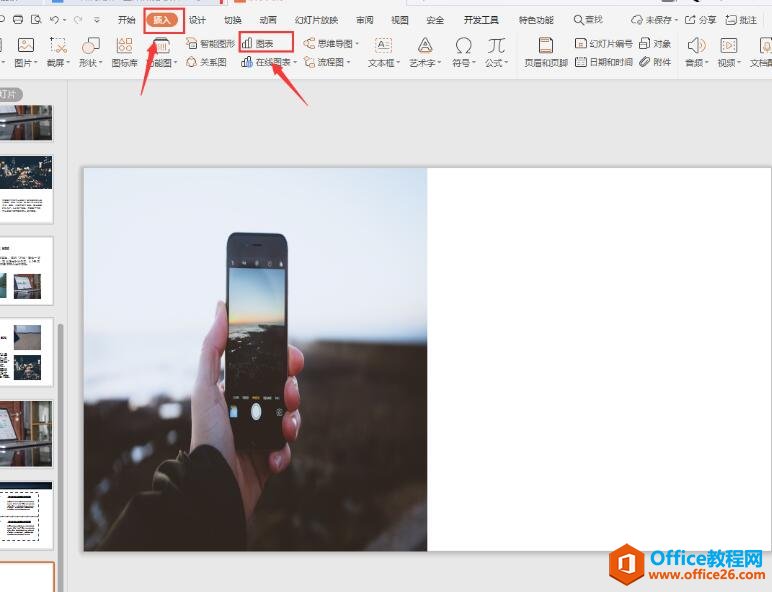Expand the 形状 dropdown arrow
The height and width of the screenshot is (592, 772).
pyautogui.click(x=100, y=63)
